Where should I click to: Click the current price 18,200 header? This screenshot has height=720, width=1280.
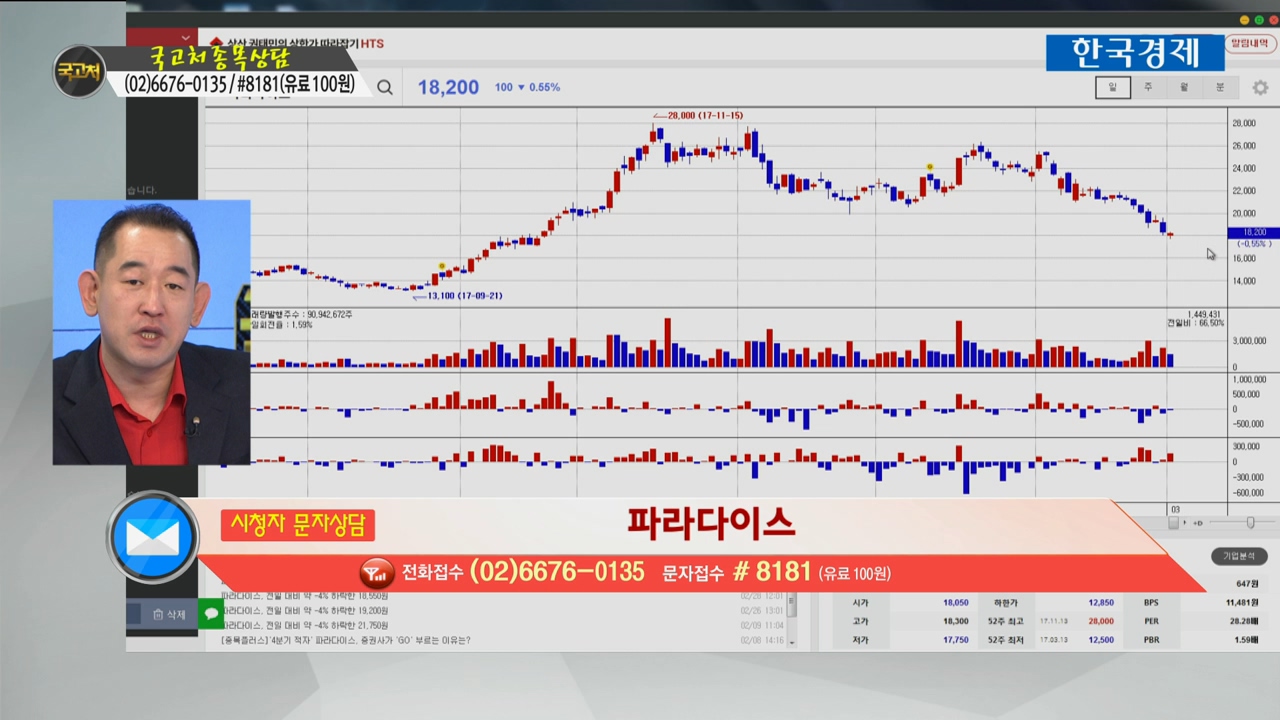point(448,87)
